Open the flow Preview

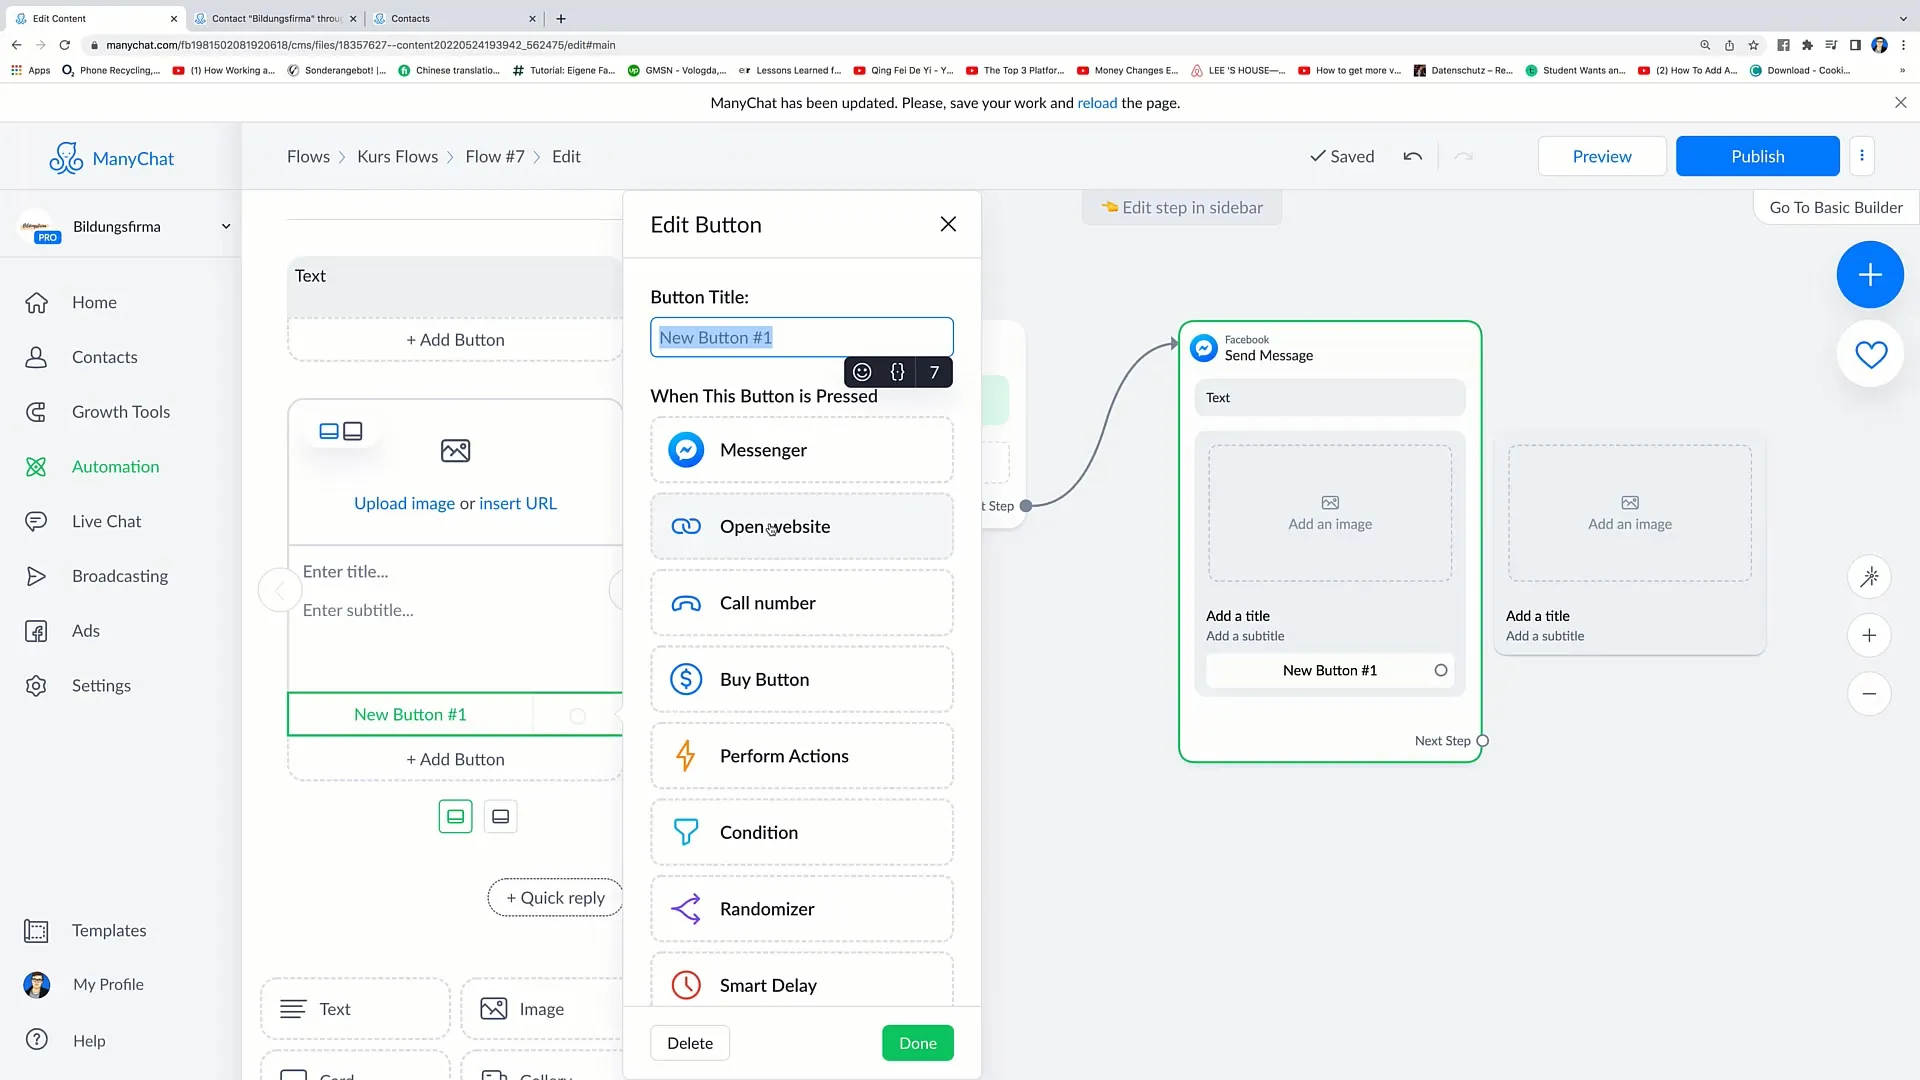point(1601,156)
